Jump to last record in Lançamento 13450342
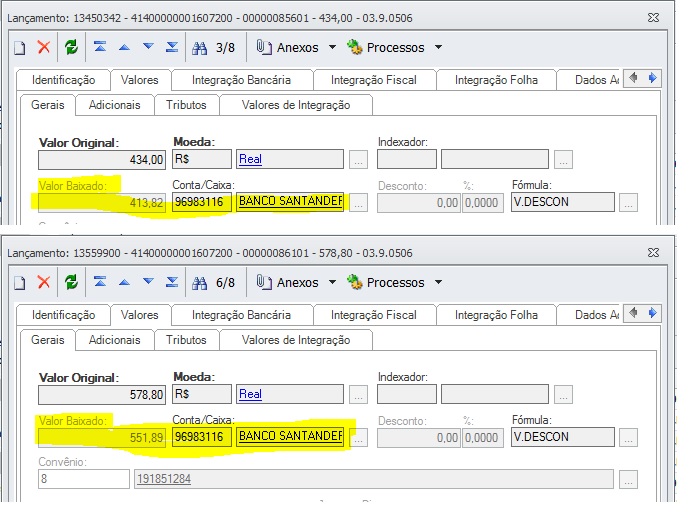The image size is (693, 518). pyautogui.click(x=171, y=47)
